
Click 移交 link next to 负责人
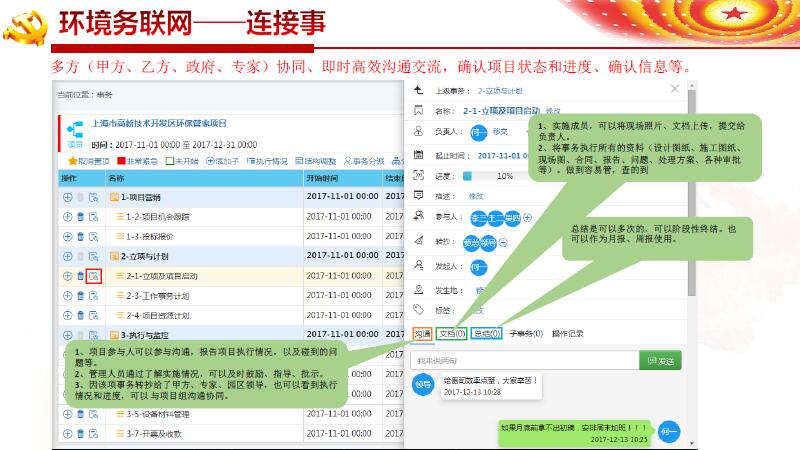500,131
